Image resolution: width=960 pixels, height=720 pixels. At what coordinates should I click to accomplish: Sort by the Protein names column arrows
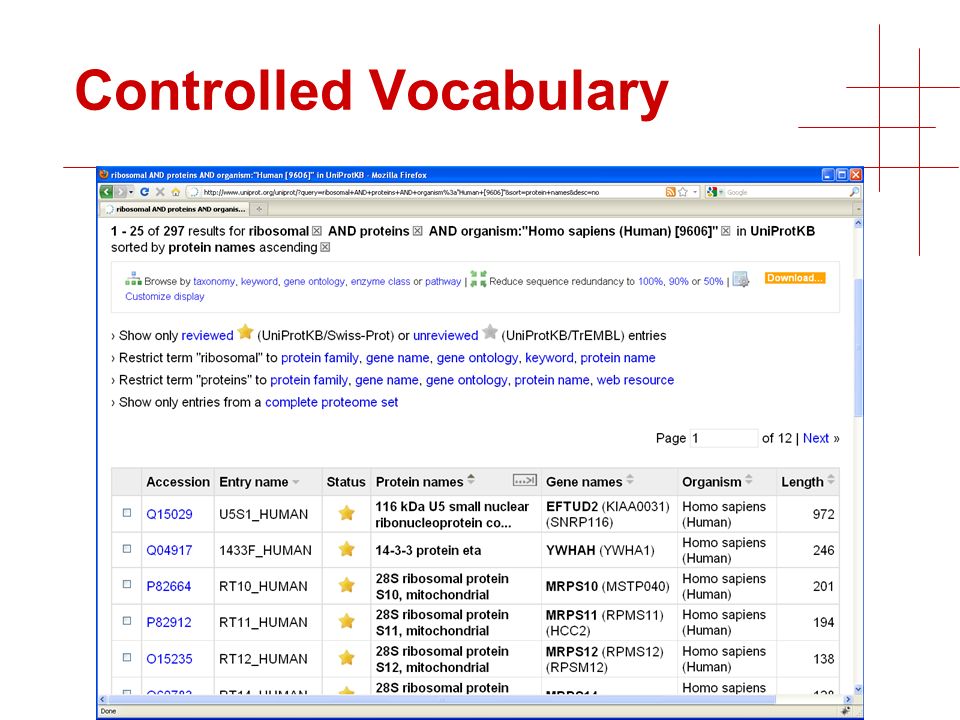471,479
